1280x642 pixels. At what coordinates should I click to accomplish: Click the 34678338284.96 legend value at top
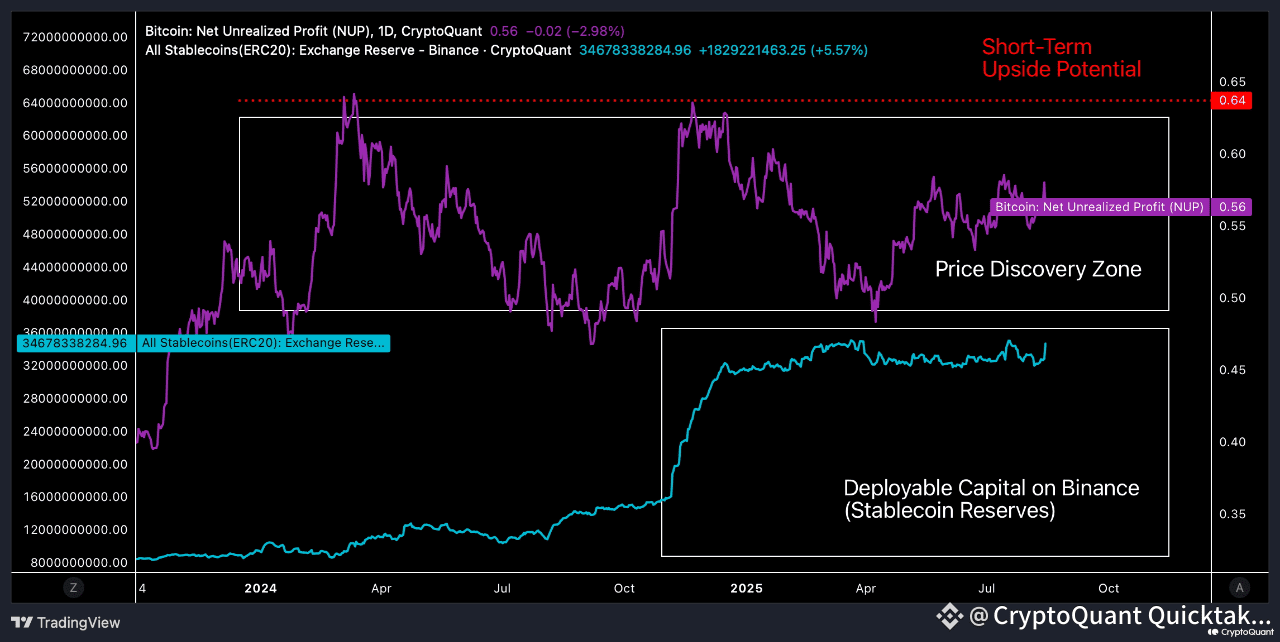635,49
